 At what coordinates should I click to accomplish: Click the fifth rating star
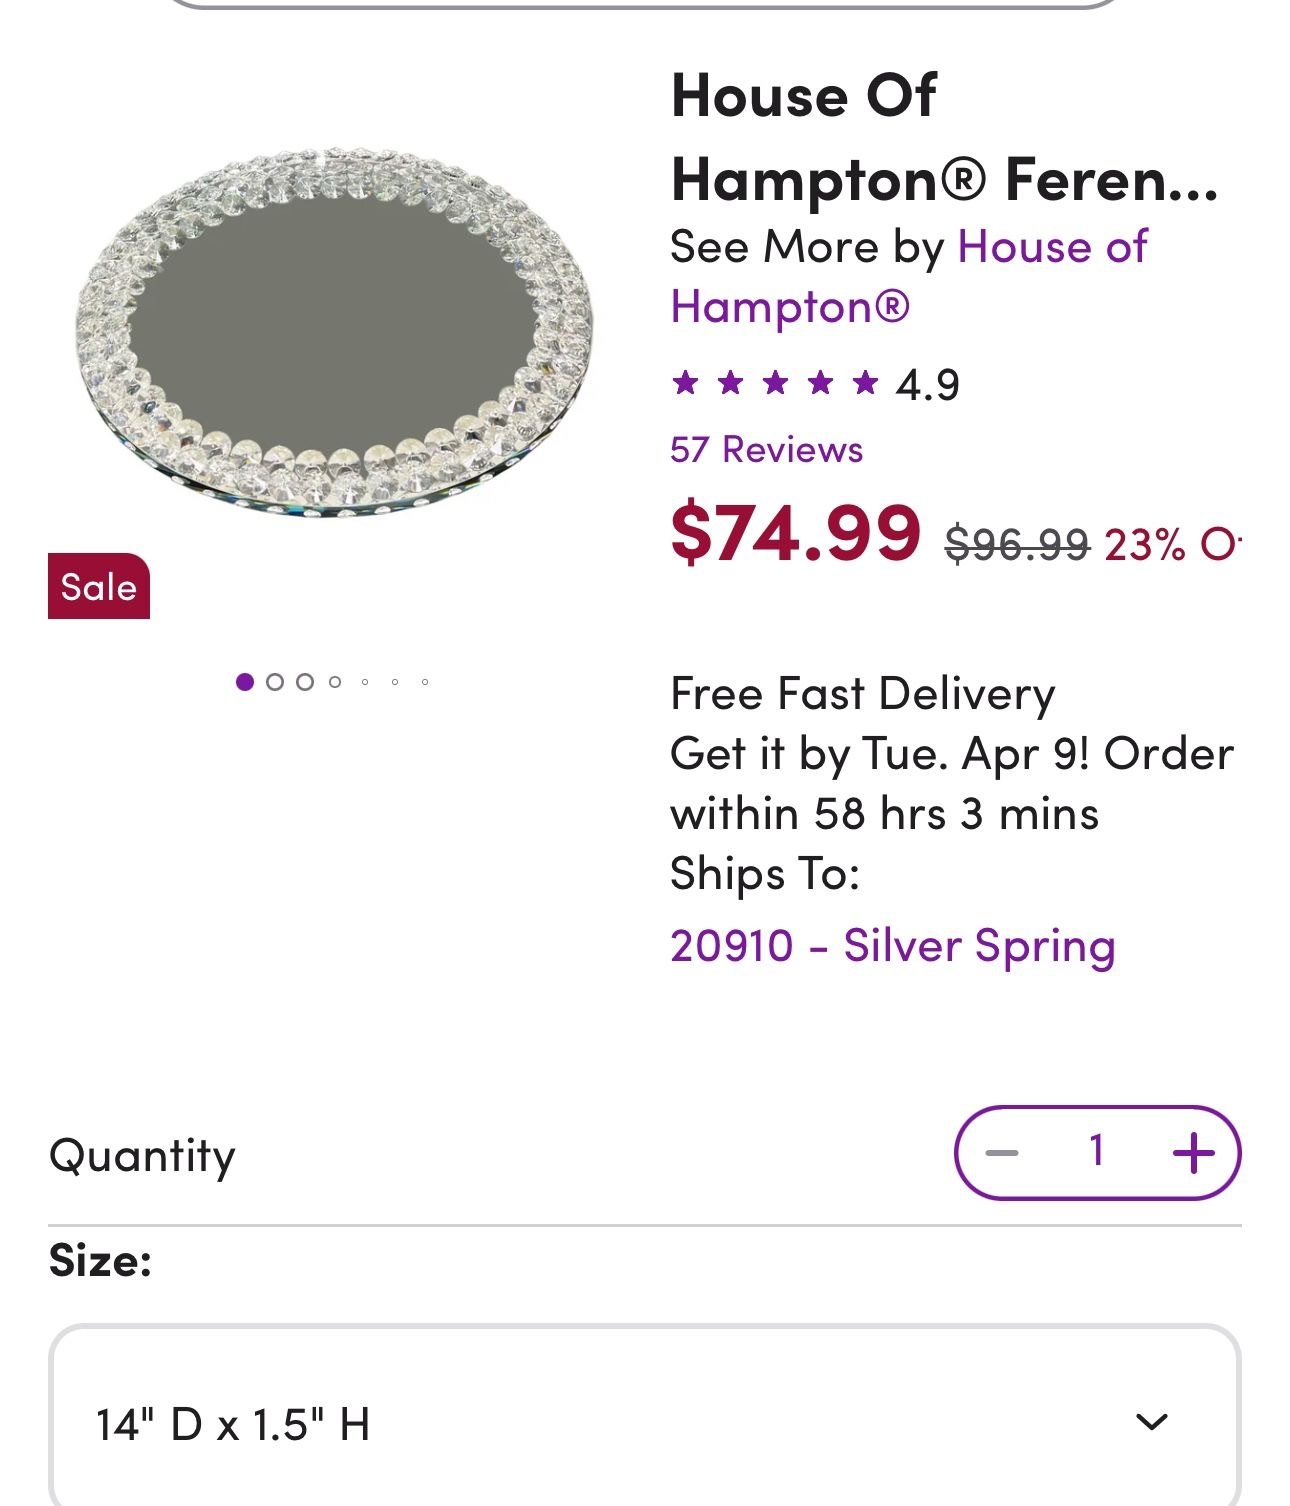(x=866, y=382)
